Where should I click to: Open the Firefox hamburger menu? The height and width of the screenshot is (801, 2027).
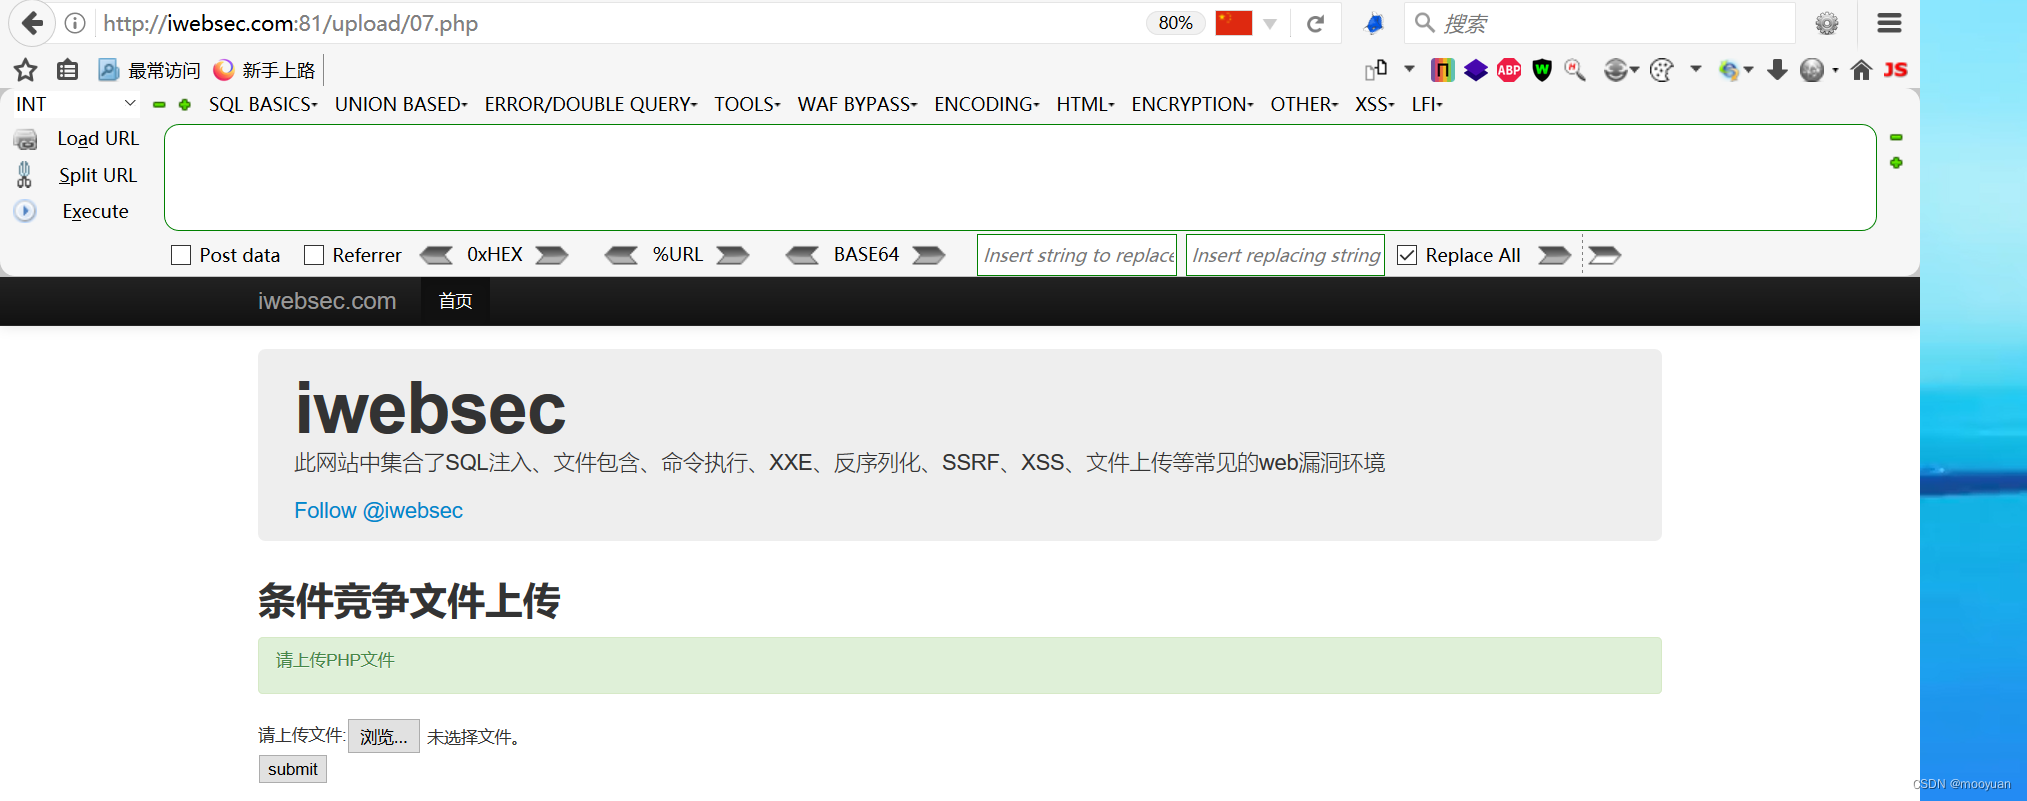click(x=1889, y=23)
